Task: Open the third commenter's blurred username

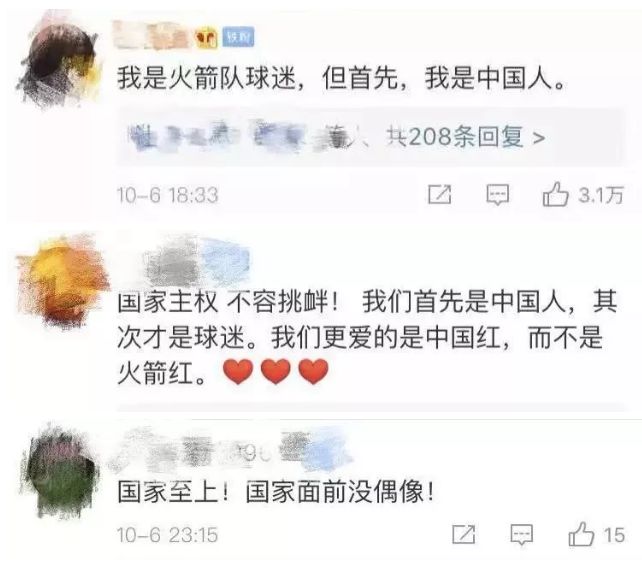Action: coord(230,448)
